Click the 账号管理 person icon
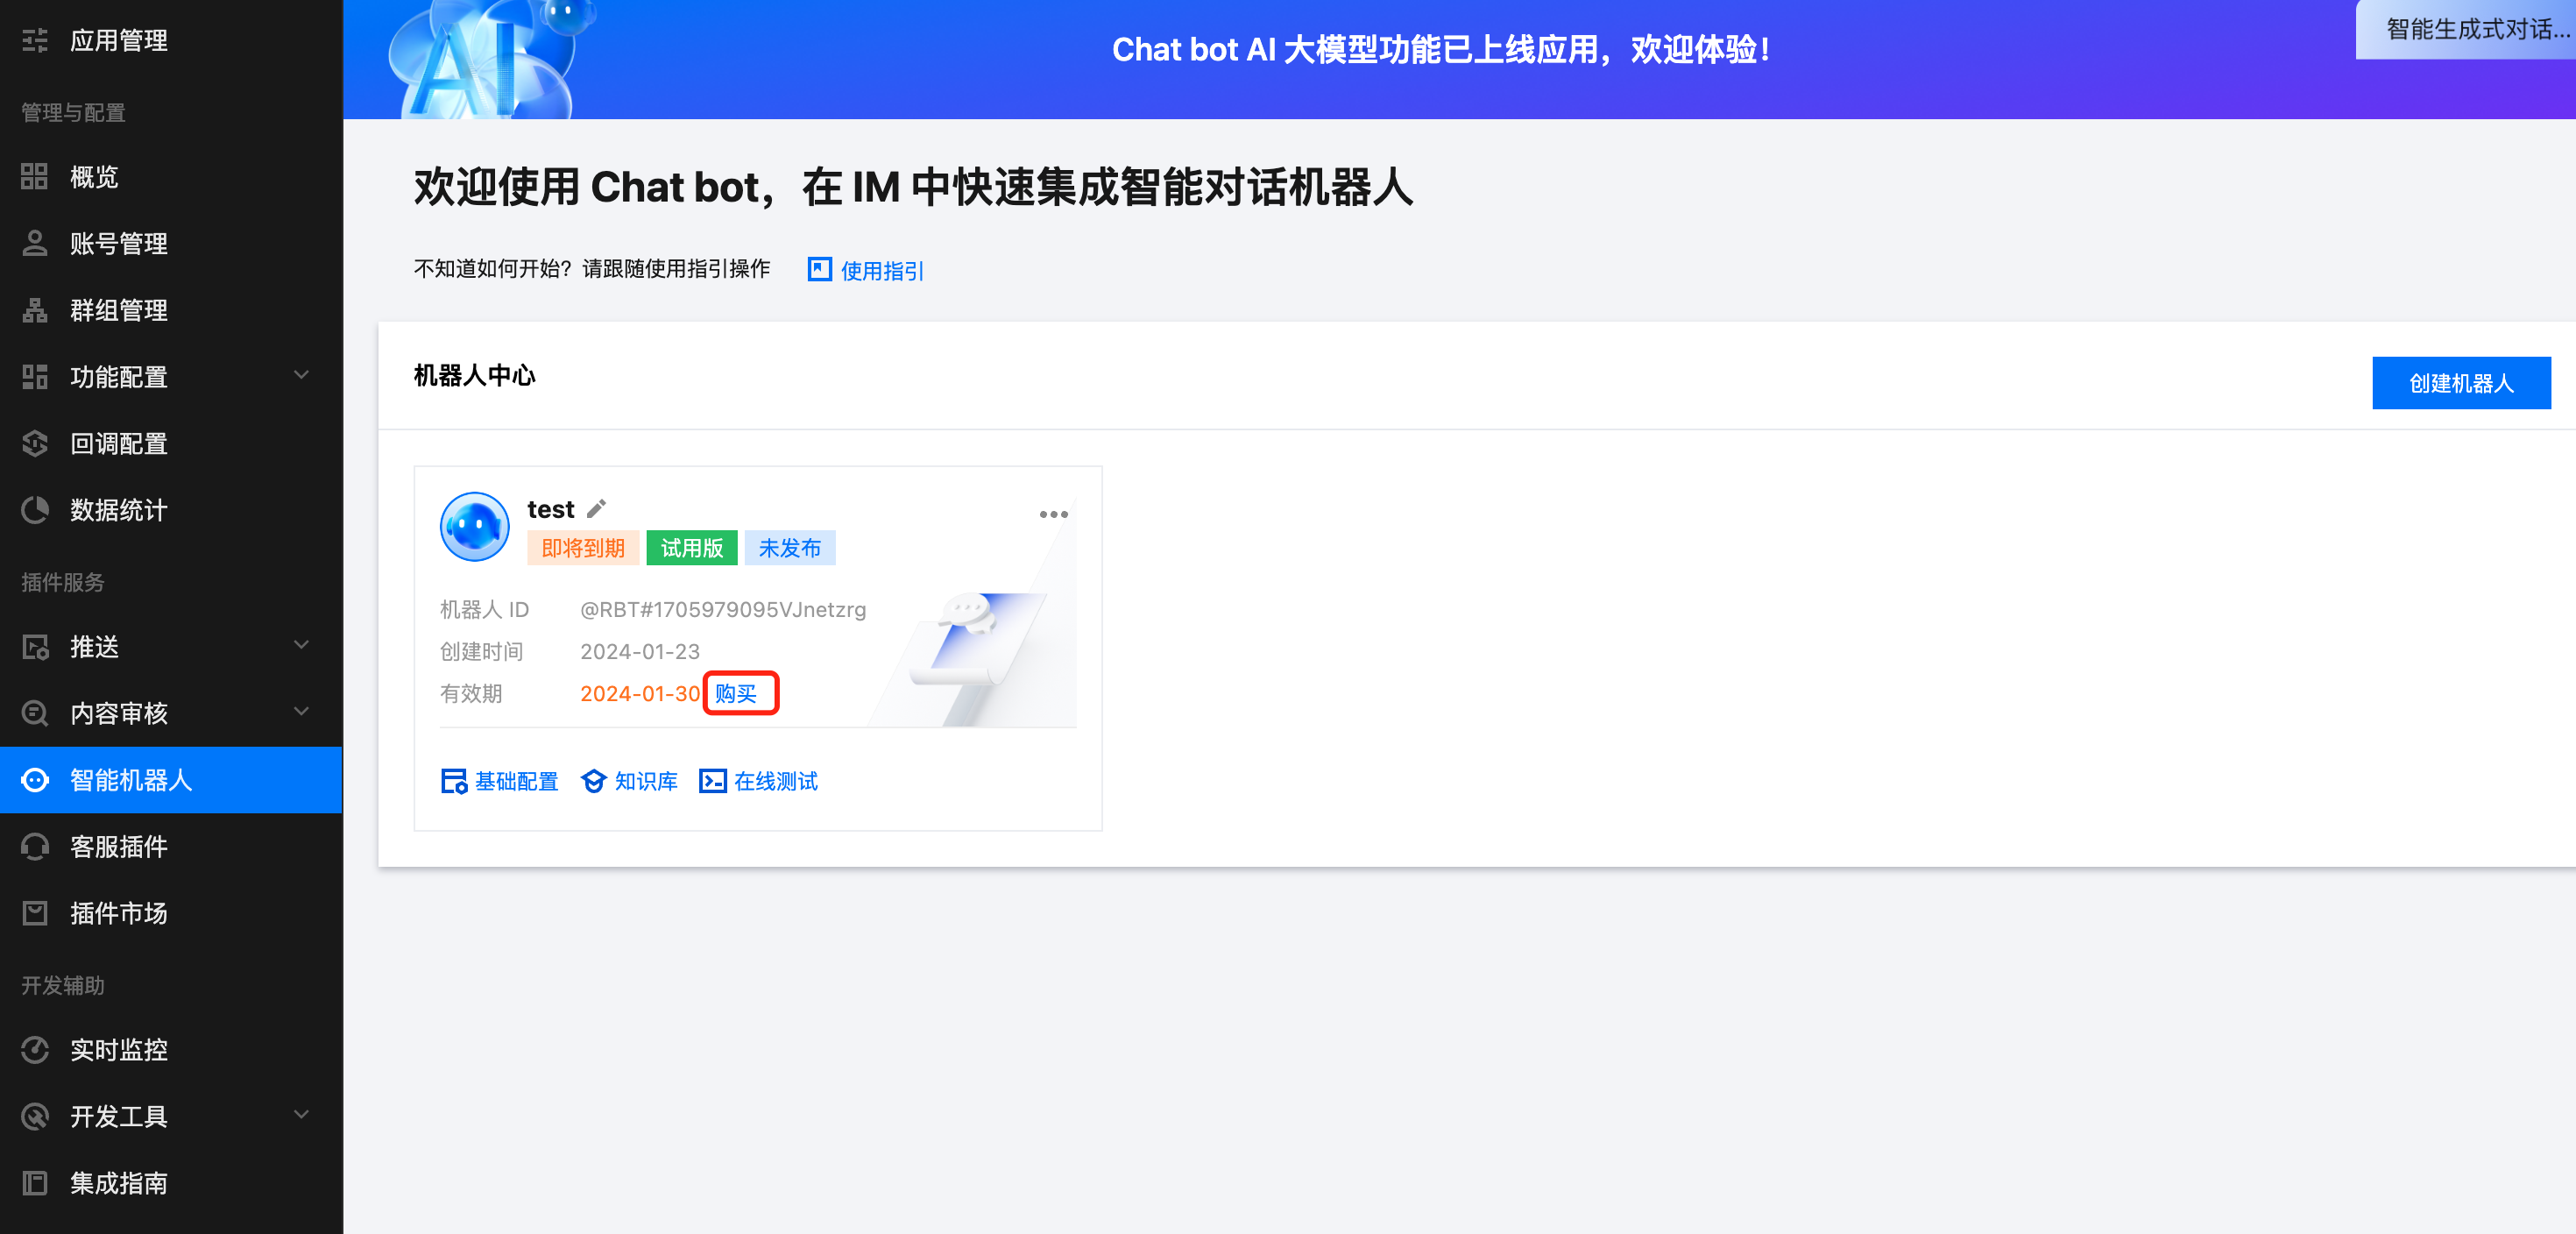Viewport: 2576px width, 1234px height. [35, 244]
